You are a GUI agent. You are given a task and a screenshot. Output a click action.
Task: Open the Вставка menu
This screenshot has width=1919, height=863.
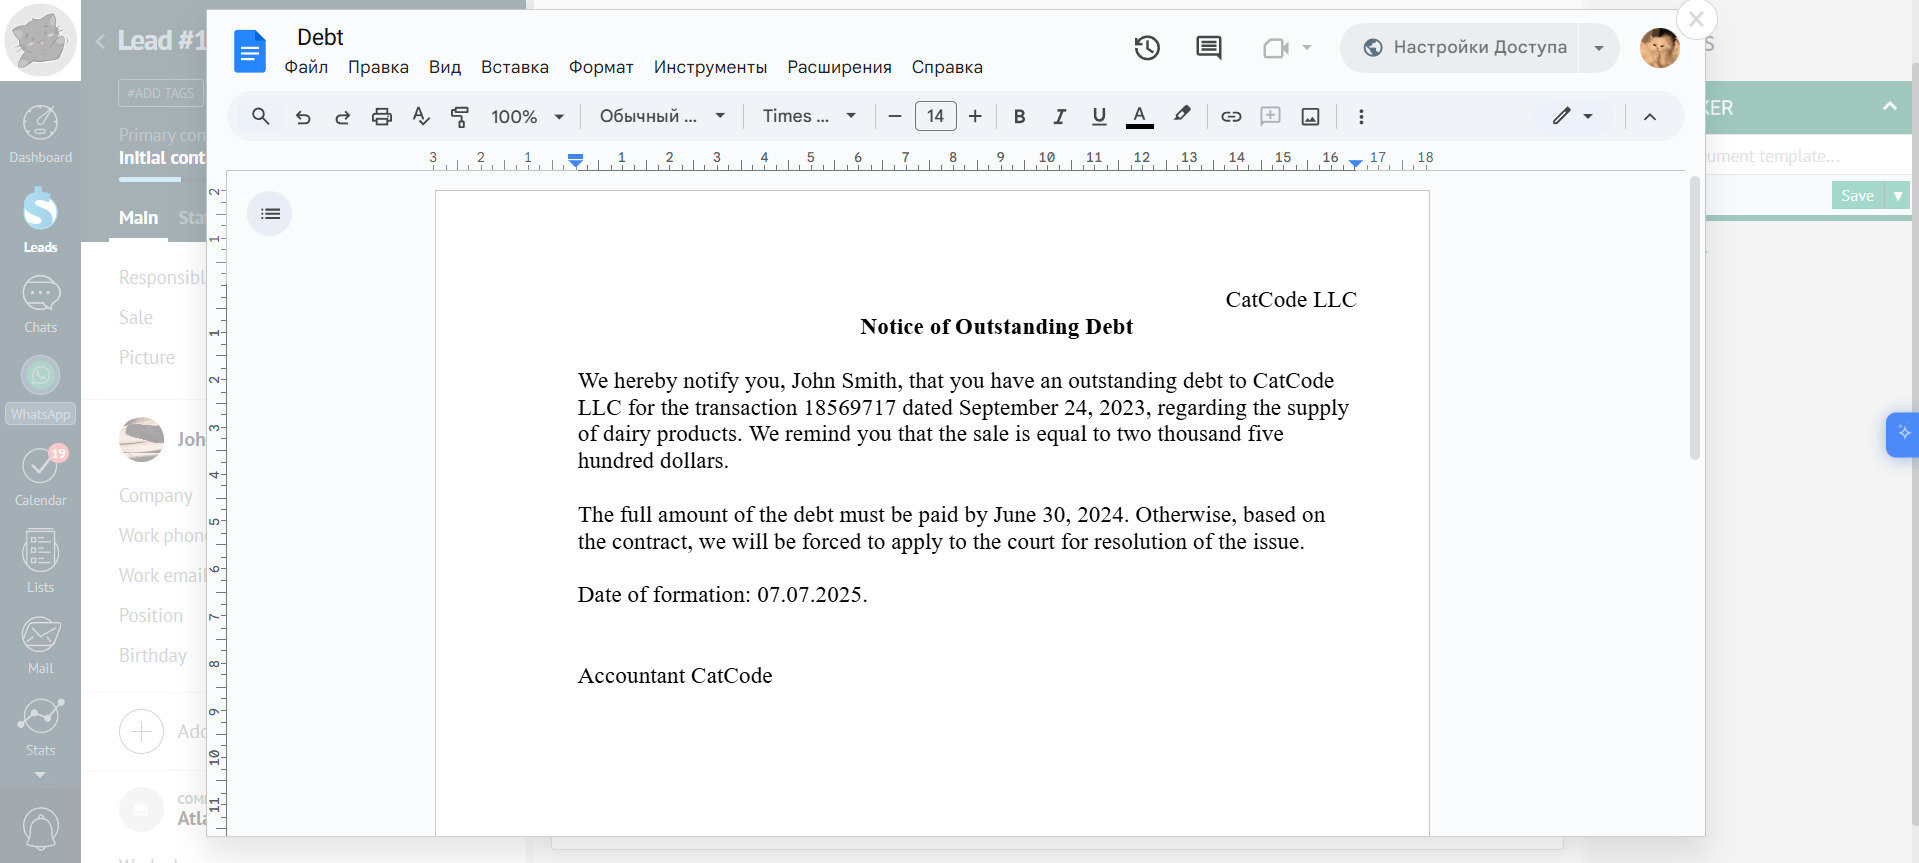point(514,67)
